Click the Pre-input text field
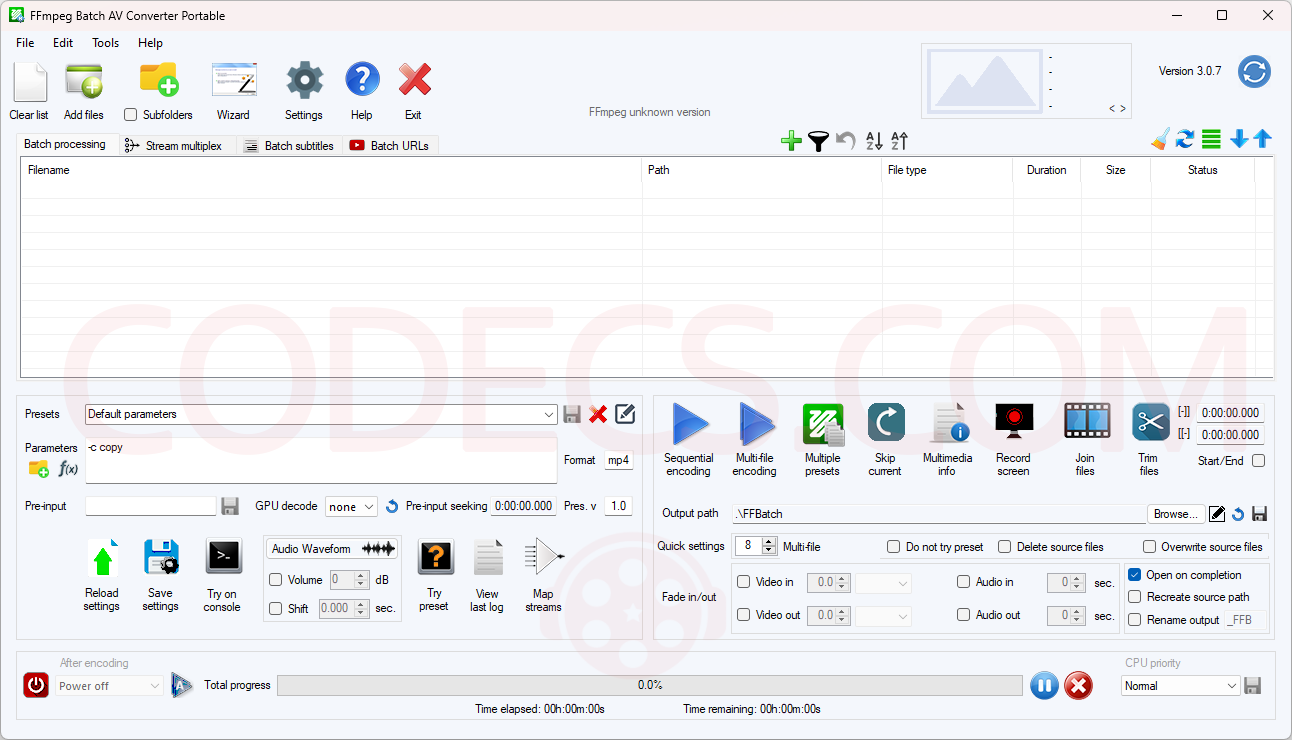The image size is (1292, 740). point(151,506)
